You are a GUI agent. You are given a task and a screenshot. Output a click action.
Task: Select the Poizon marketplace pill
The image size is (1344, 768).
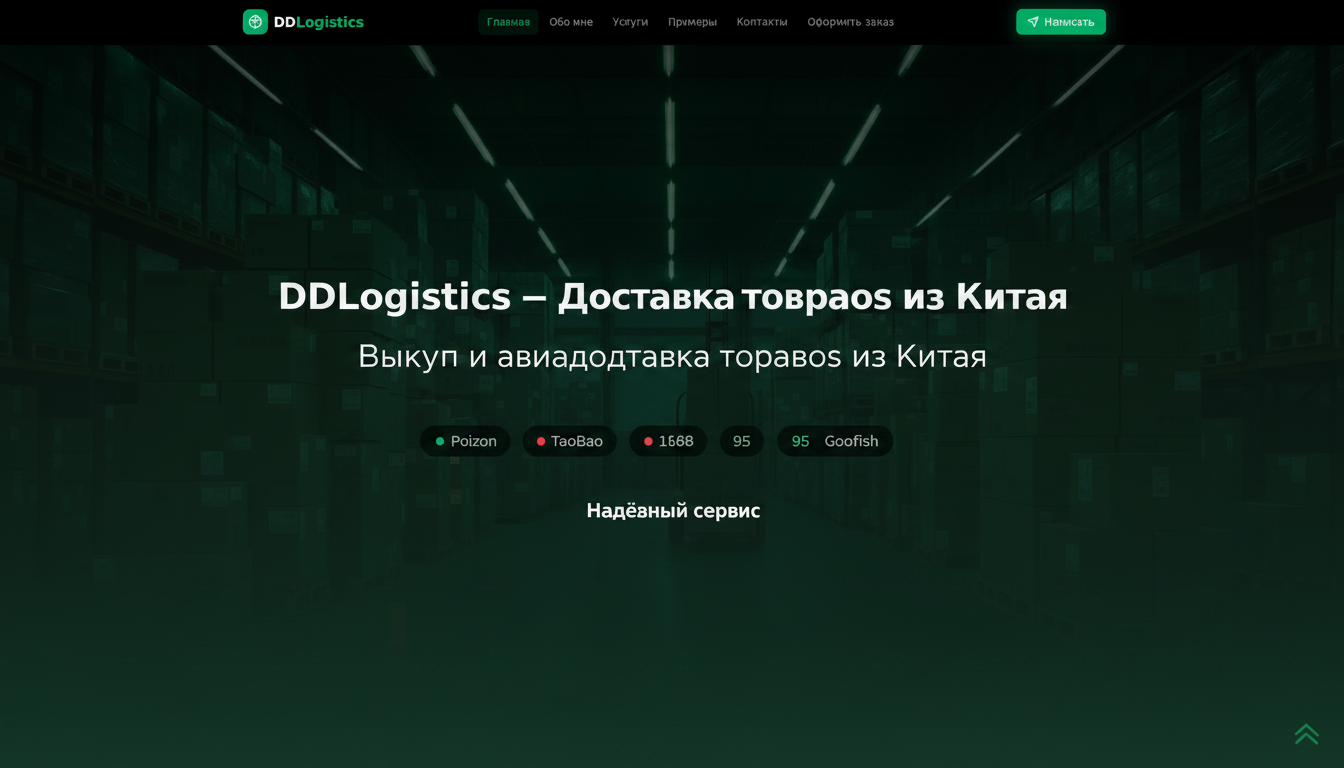[x=465, y=441]
